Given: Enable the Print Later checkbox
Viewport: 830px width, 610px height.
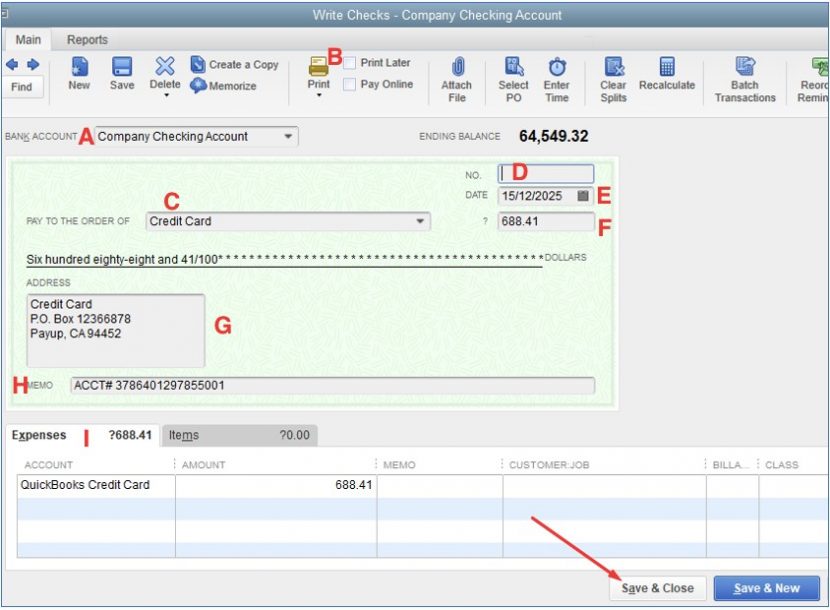Looking at the screenshot, I should tap(351, 62).
